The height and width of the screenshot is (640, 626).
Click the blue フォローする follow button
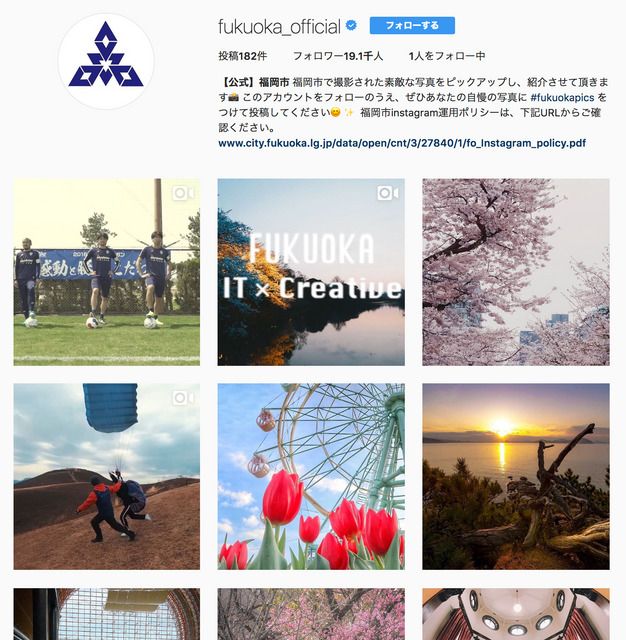pos(412,25)
